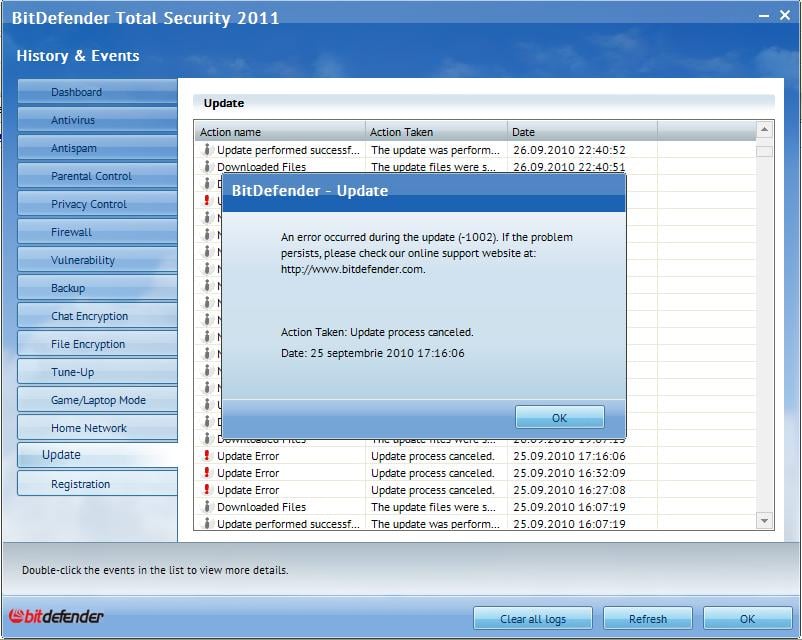This screenshot has height=640, width=802.
Task: Select Parental Control in the sidebar
Action: point(97,176)
